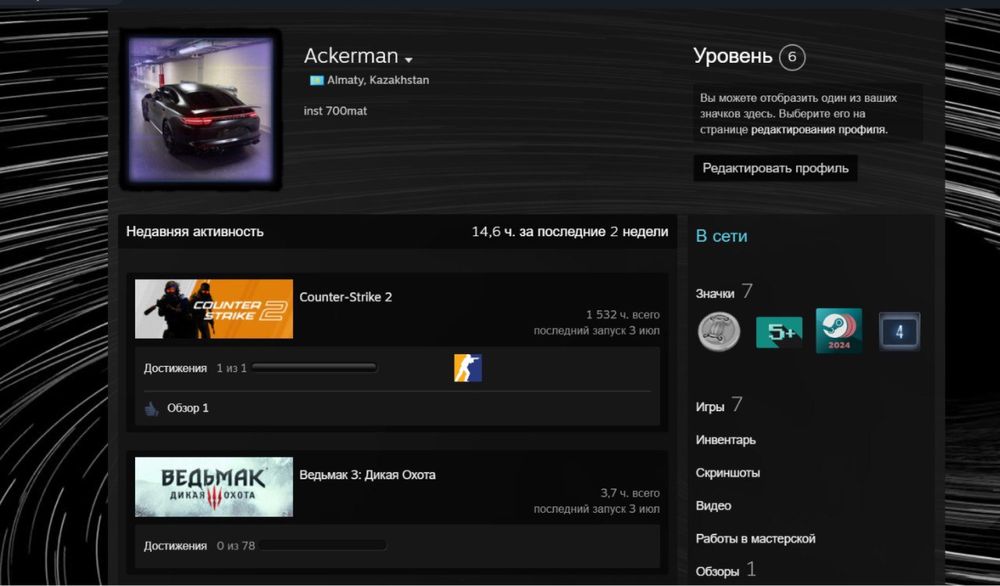Click the Counter-Strike 2 achievement icon
The image size is (1000, 586).
click(x=467, y=368)
